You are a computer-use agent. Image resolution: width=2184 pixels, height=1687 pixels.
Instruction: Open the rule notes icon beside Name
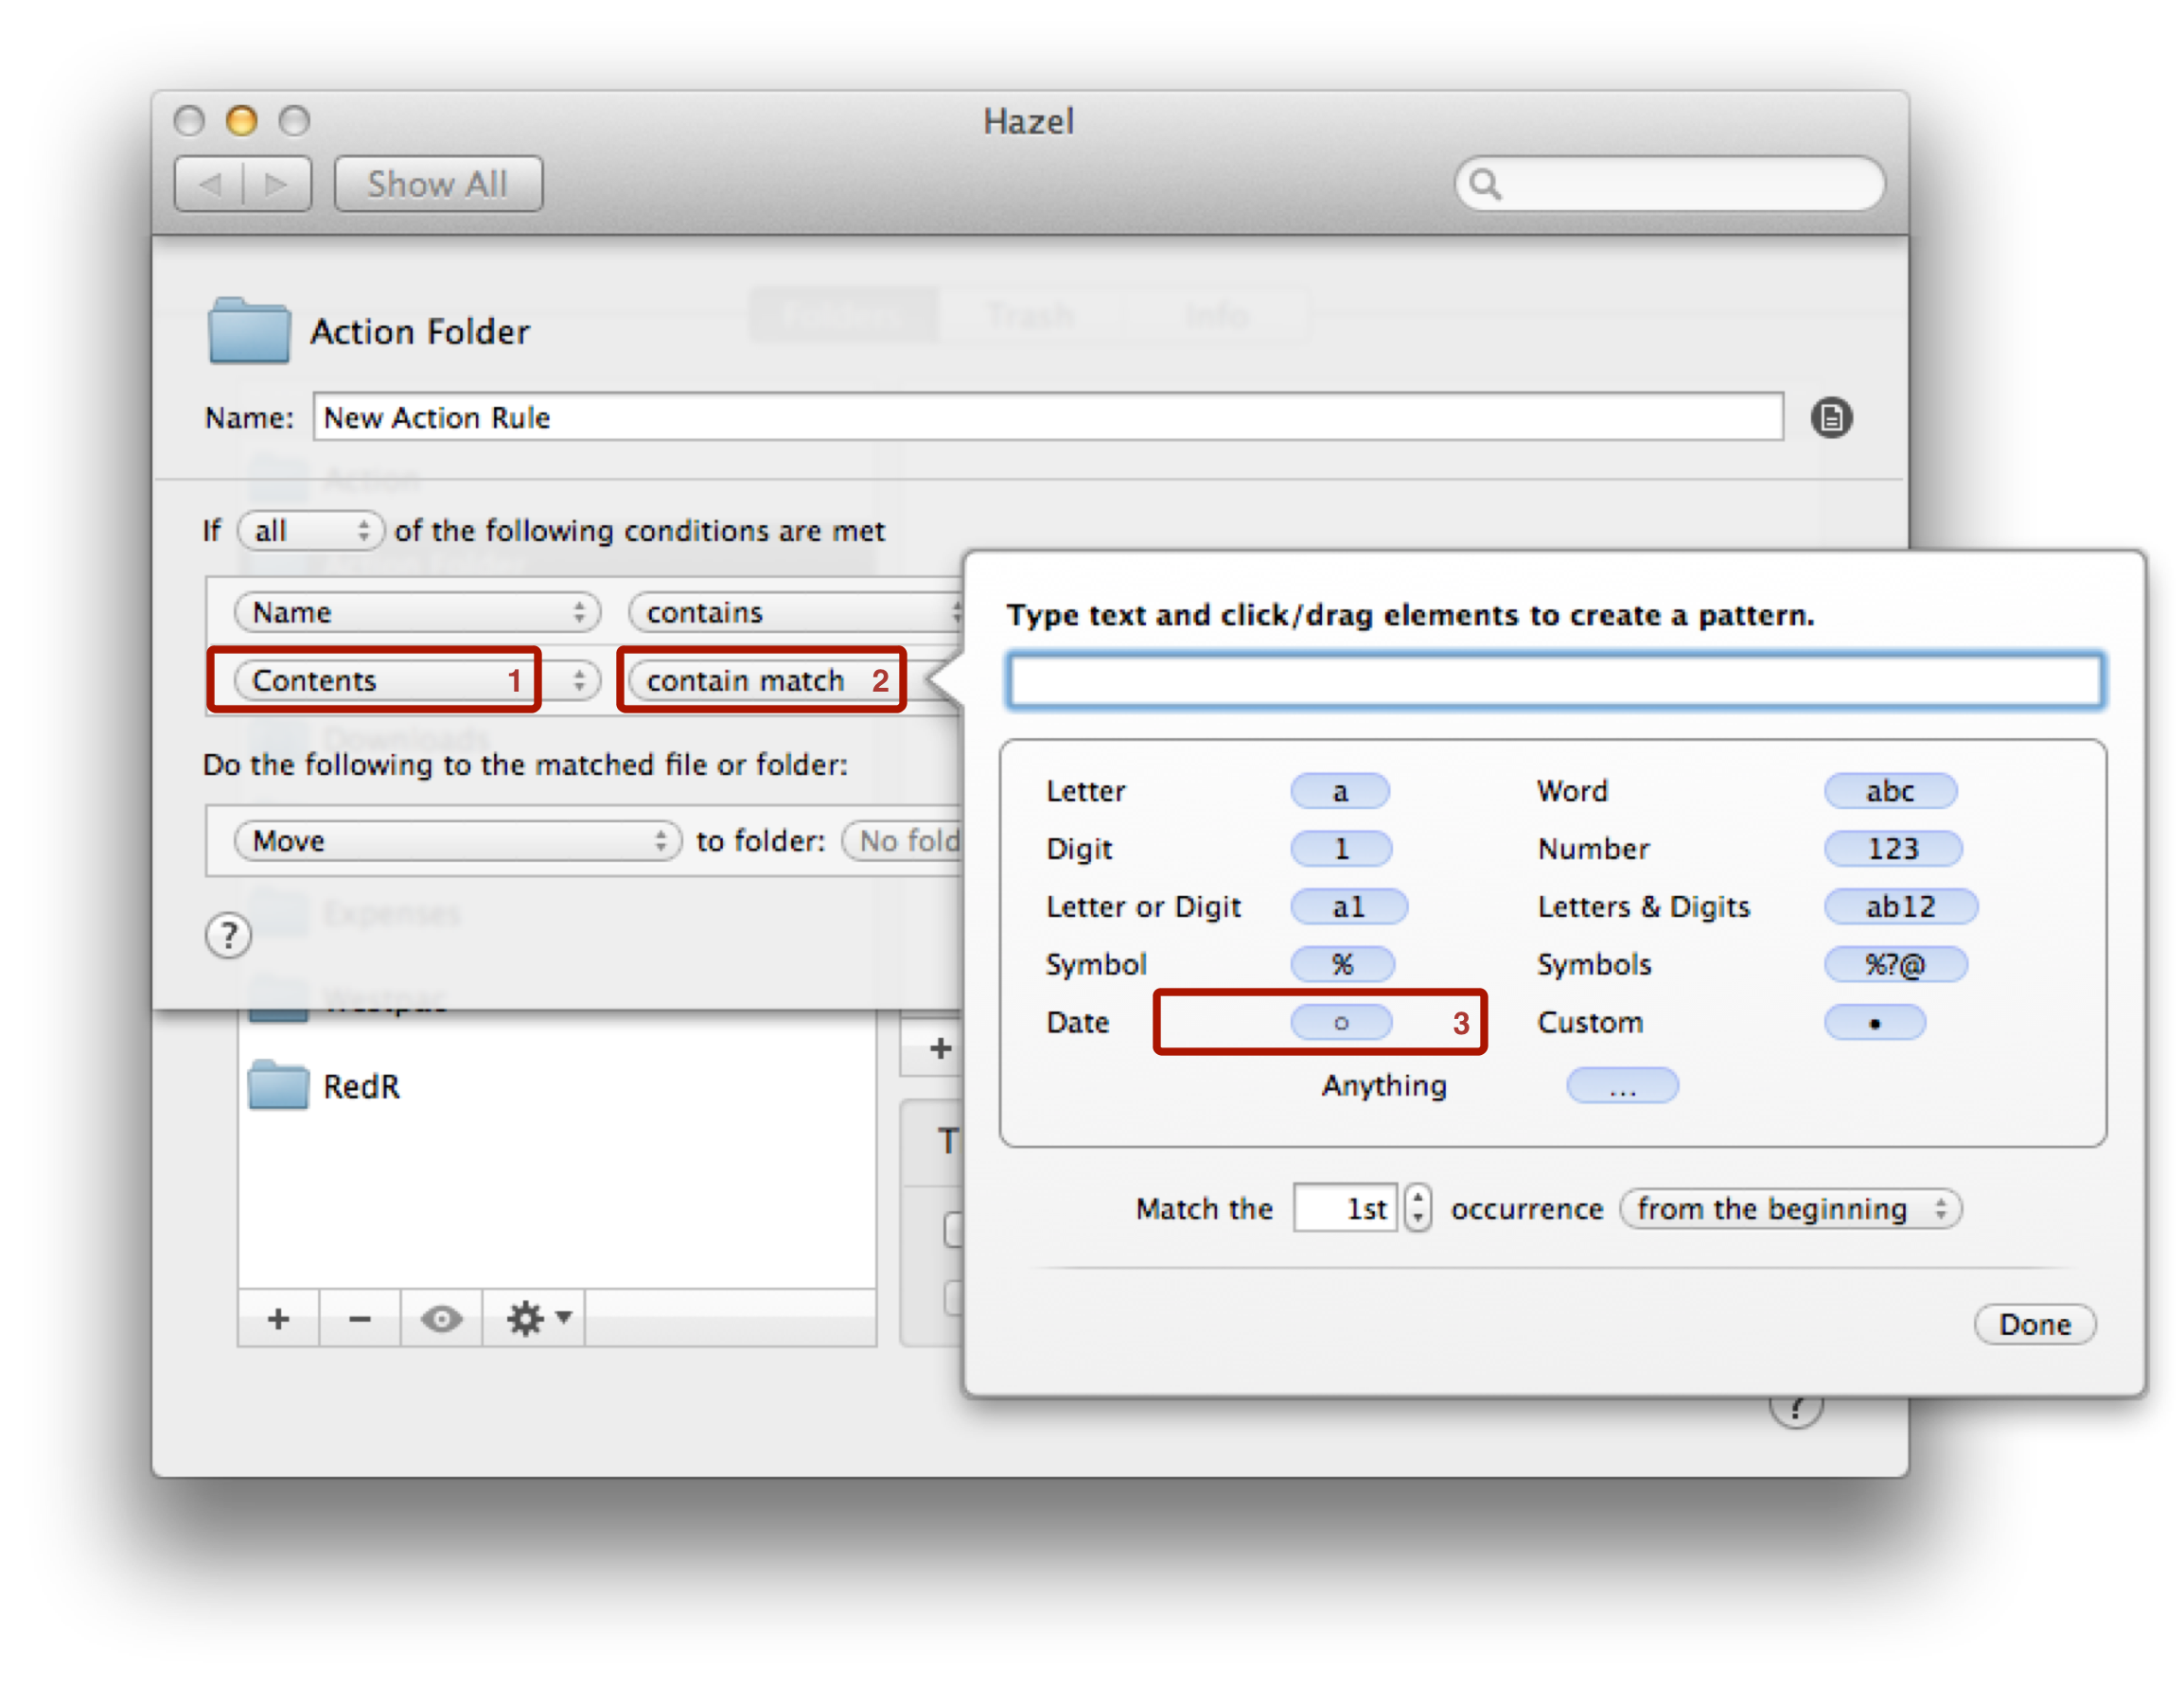[1831, 418]
